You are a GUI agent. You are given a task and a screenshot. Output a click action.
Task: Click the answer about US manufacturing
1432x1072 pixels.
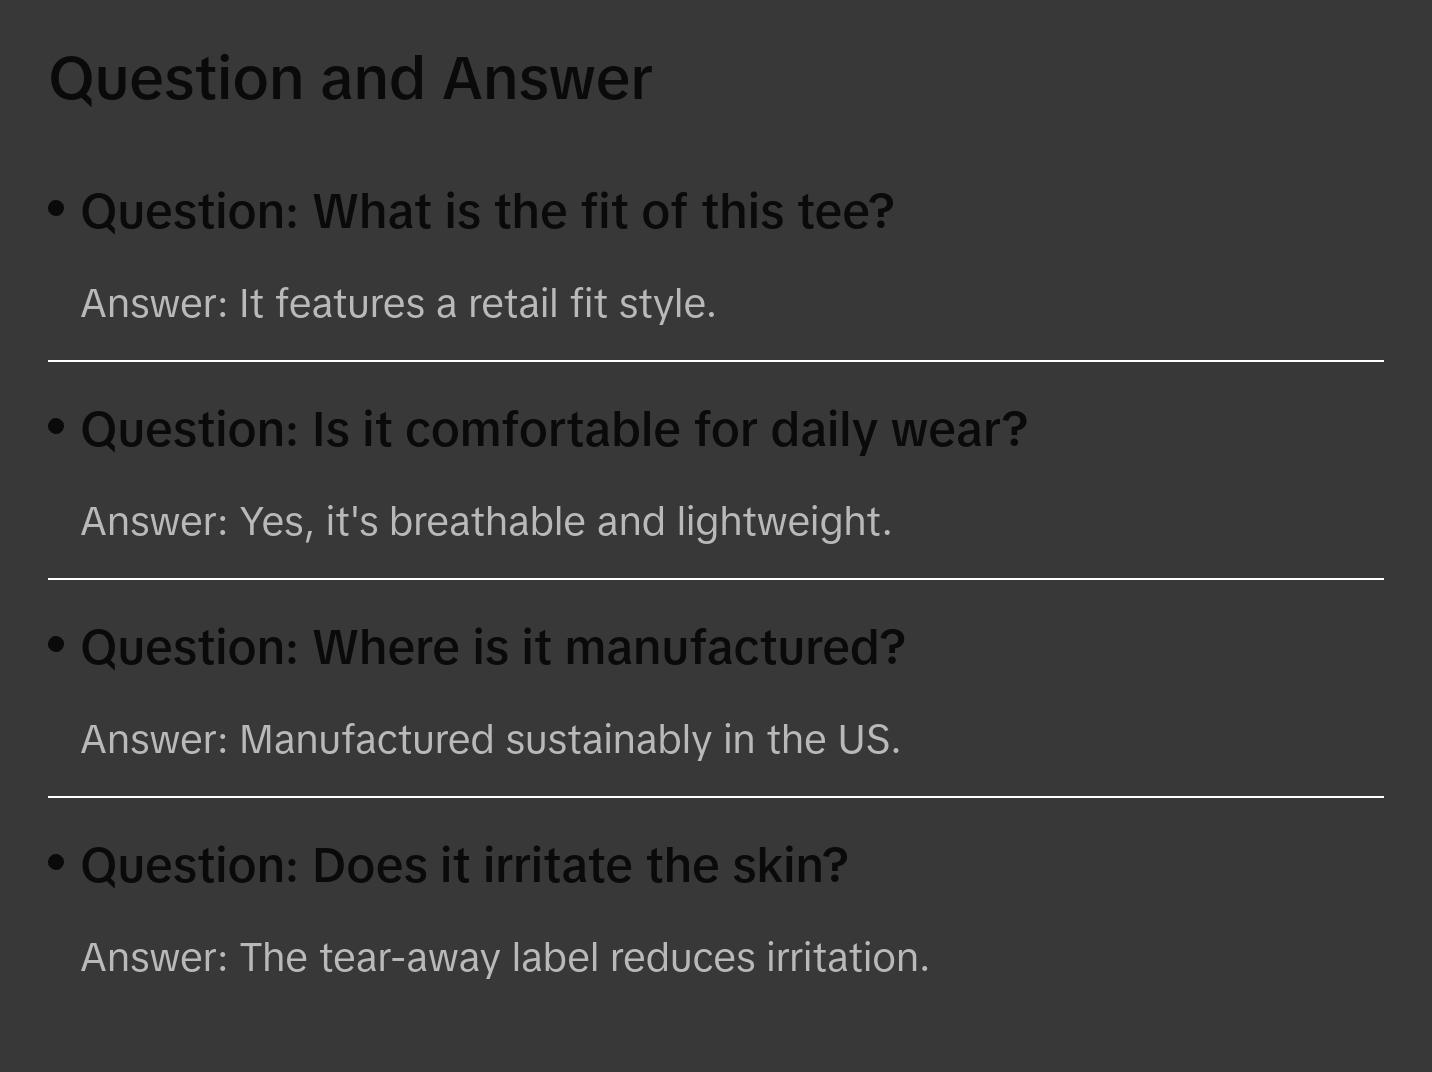pyautogui.click(x=490, y=740)
